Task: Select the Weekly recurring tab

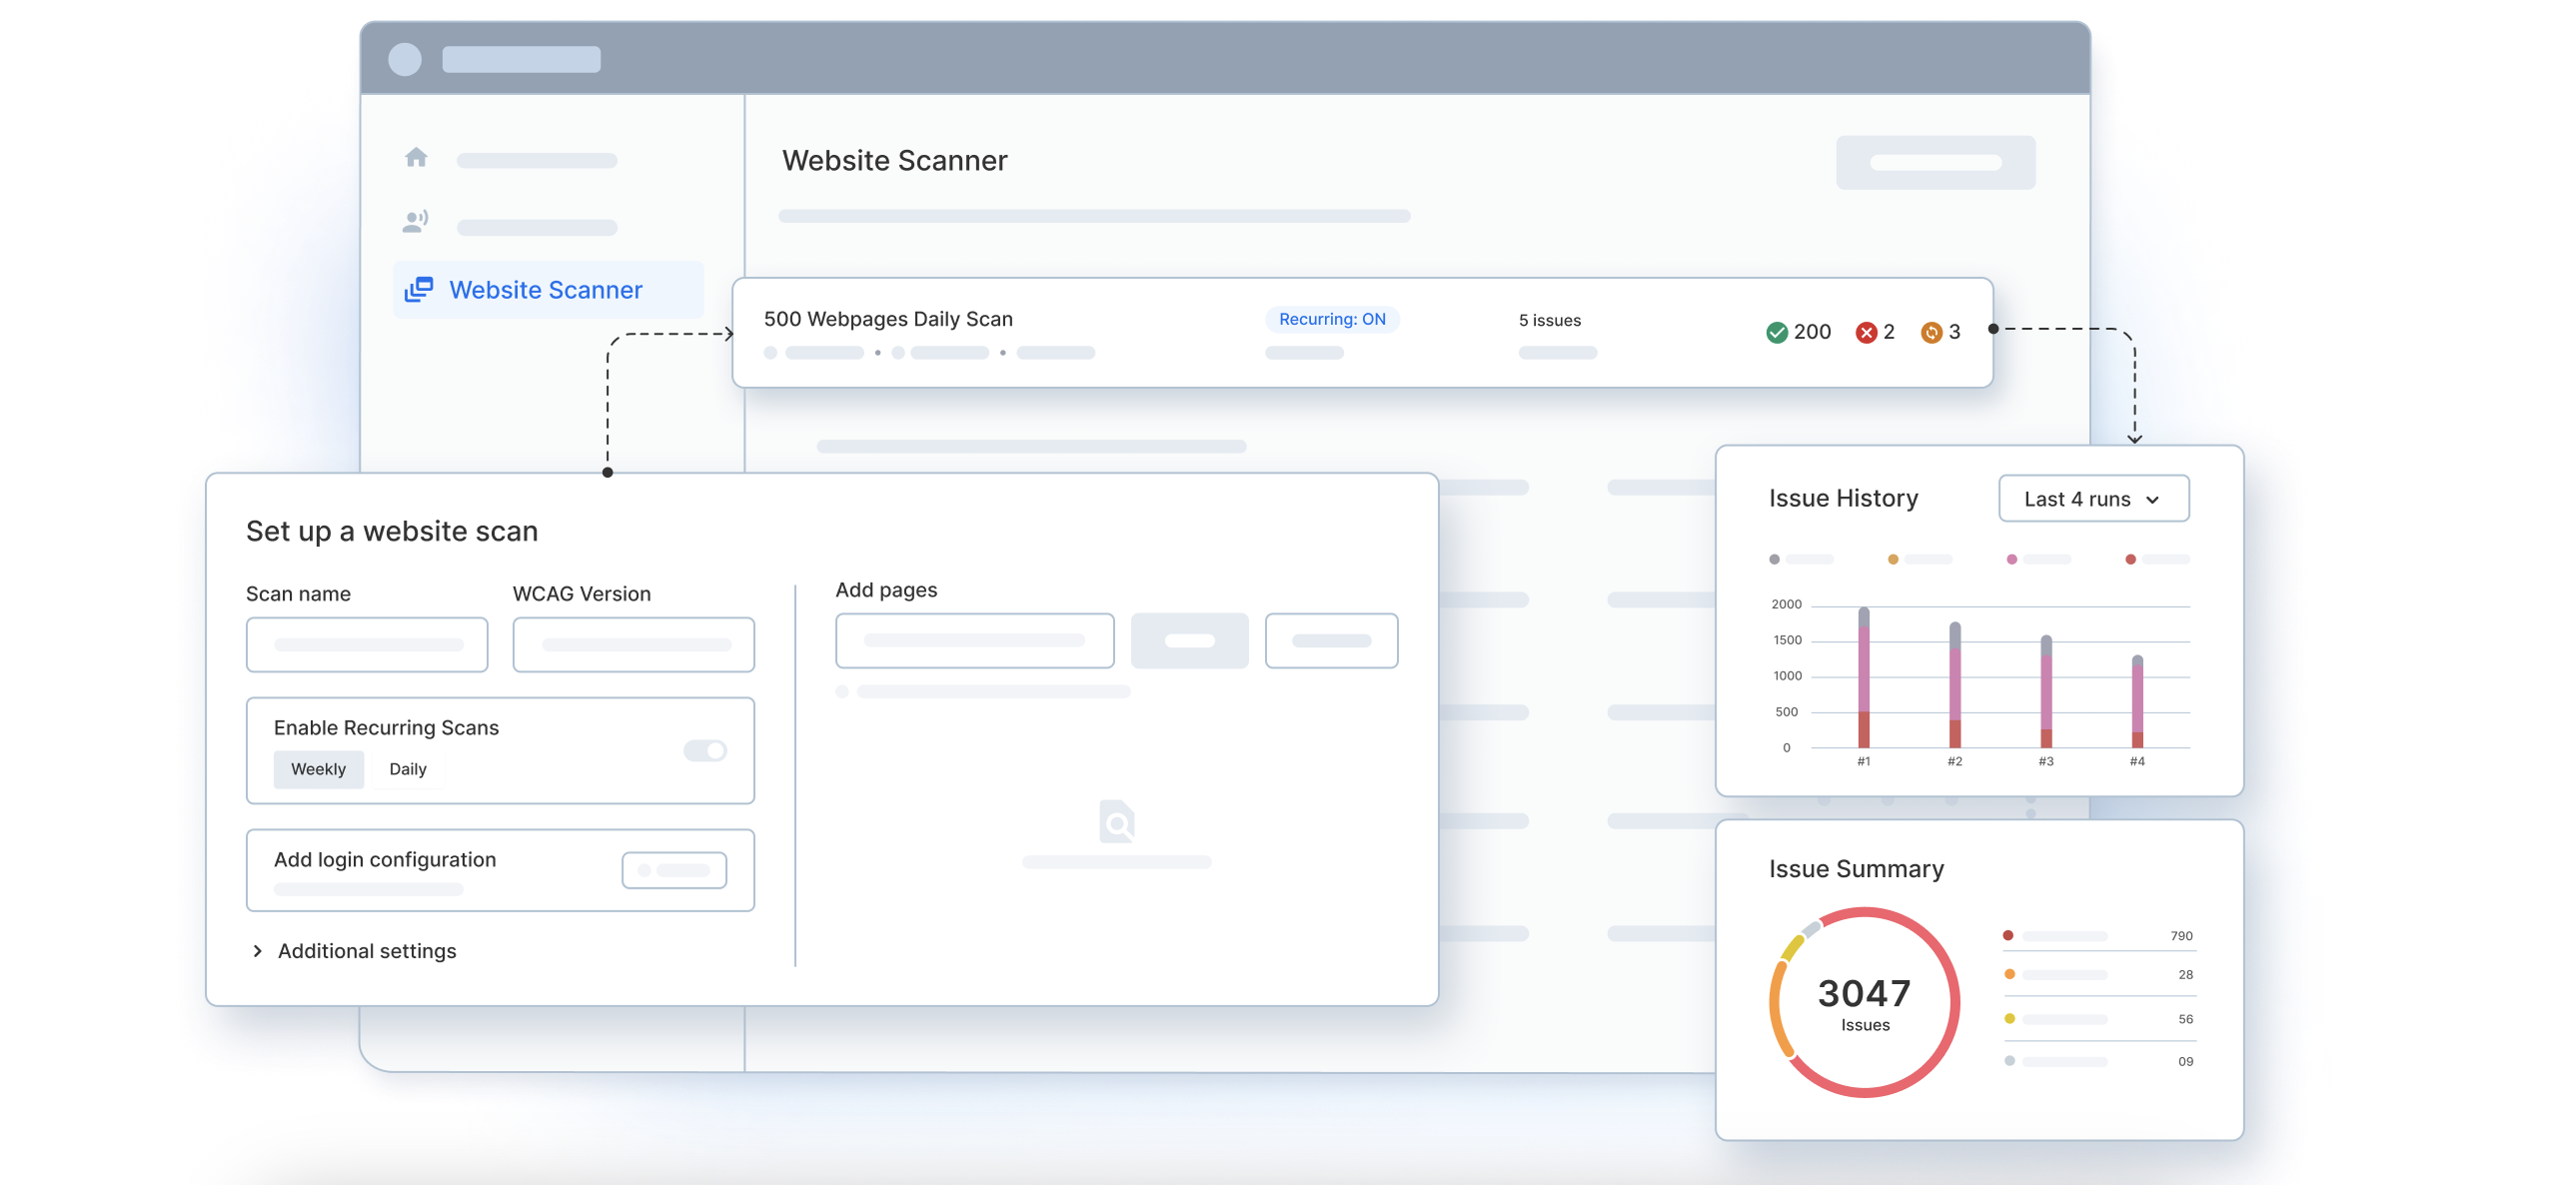Action: (x=318, y=769)
